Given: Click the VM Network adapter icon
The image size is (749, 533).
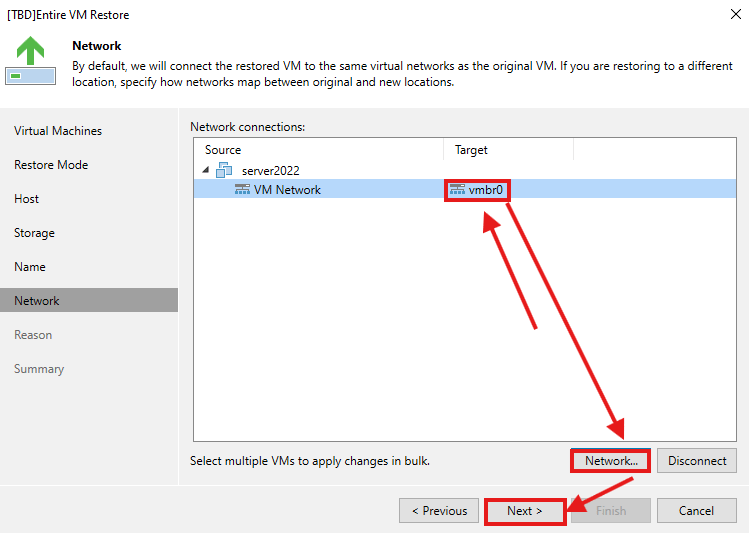Looking at the screenshot, I should pyautogui.click(x=242, y=189).
